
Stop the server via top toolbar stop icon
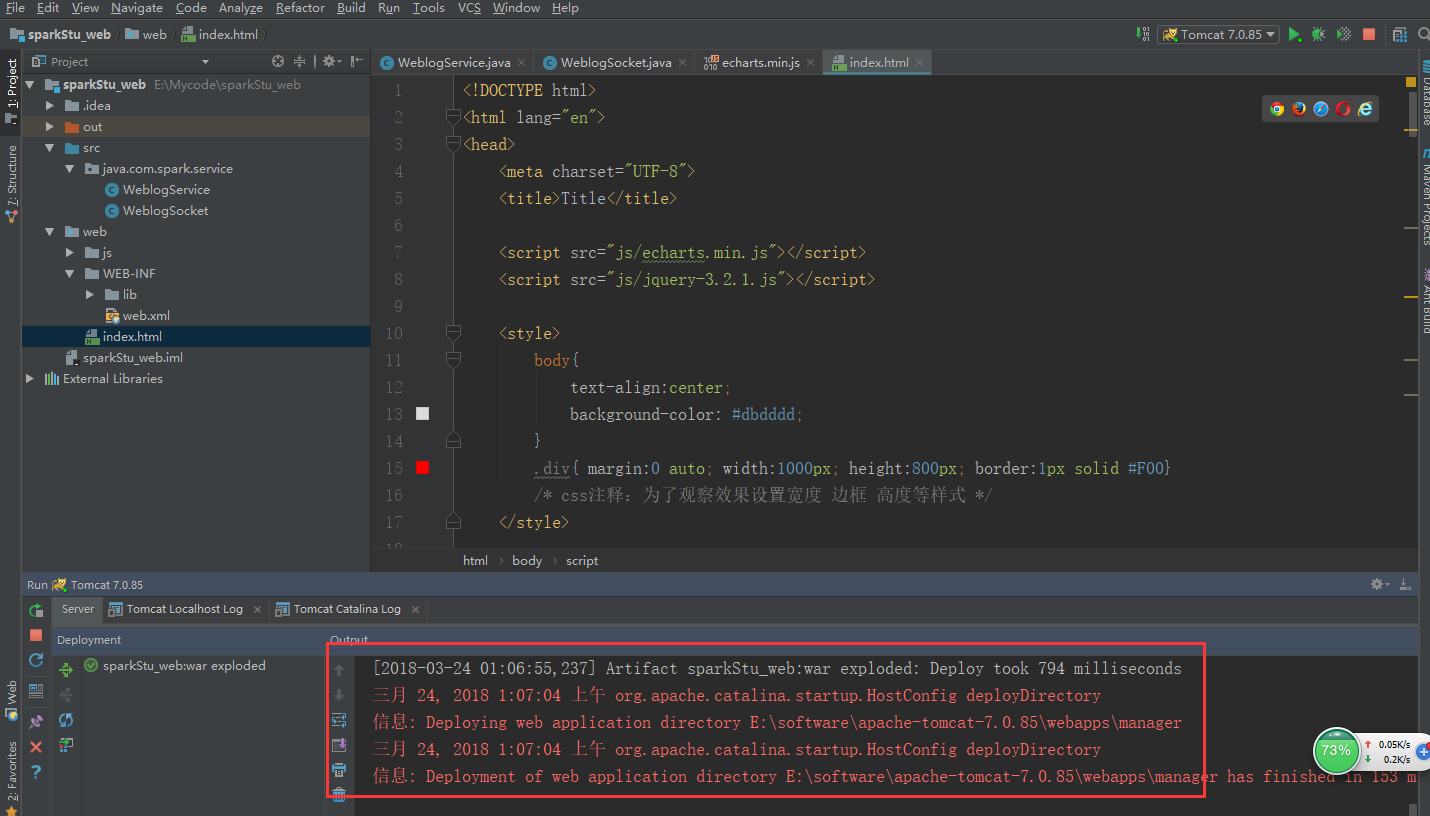click(x=1369, y=34)
